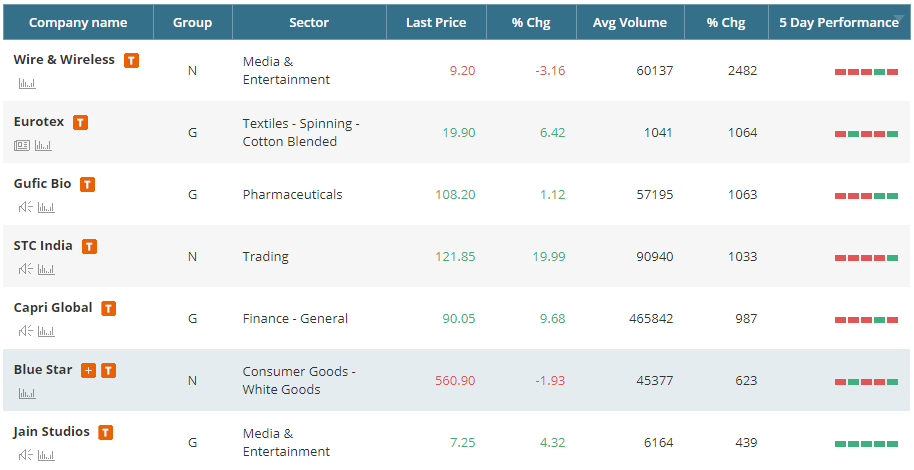Screen dimensions: 914x470
Task: Click volume change 2482 for Wire & Wireless
Action: pos(743,71)
